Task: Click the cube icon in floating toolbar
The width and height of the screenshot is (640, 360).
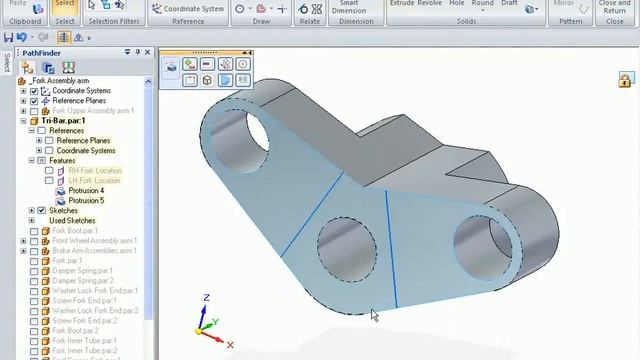Action: tap(207, 80)
